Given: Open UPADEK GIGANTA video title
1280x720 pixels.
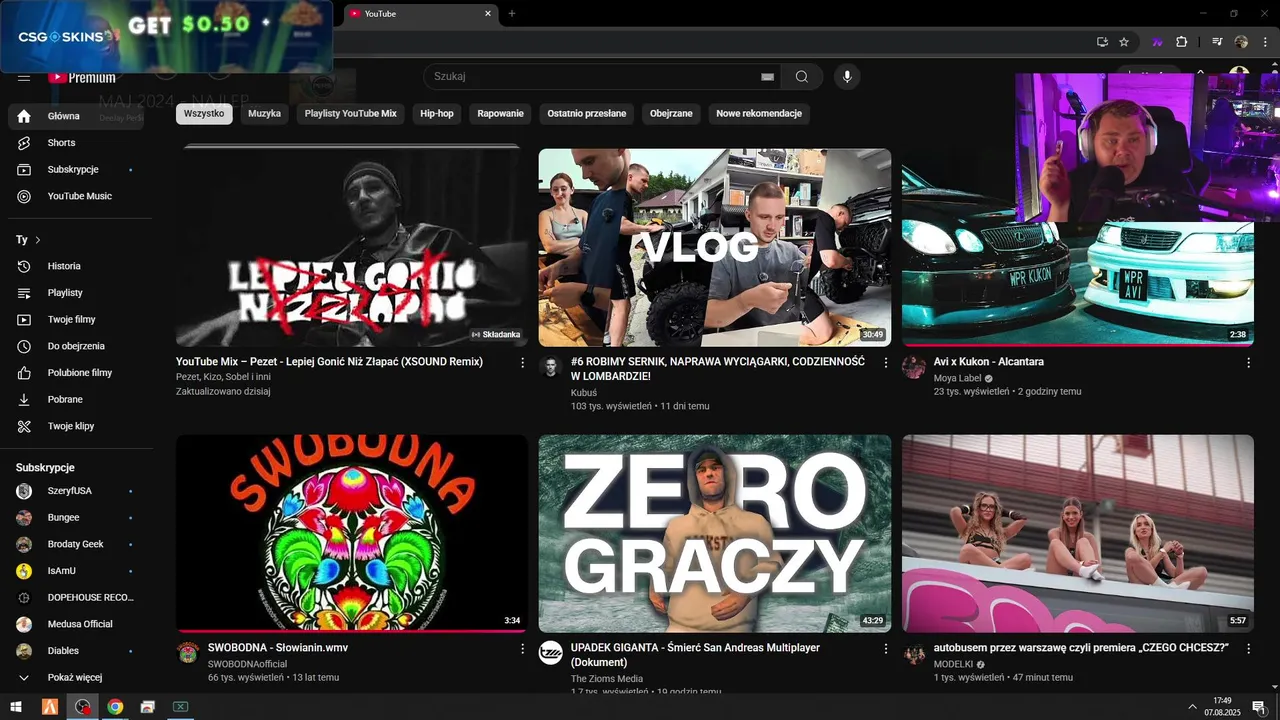Looking at the screenshot, I should point(695,655).
